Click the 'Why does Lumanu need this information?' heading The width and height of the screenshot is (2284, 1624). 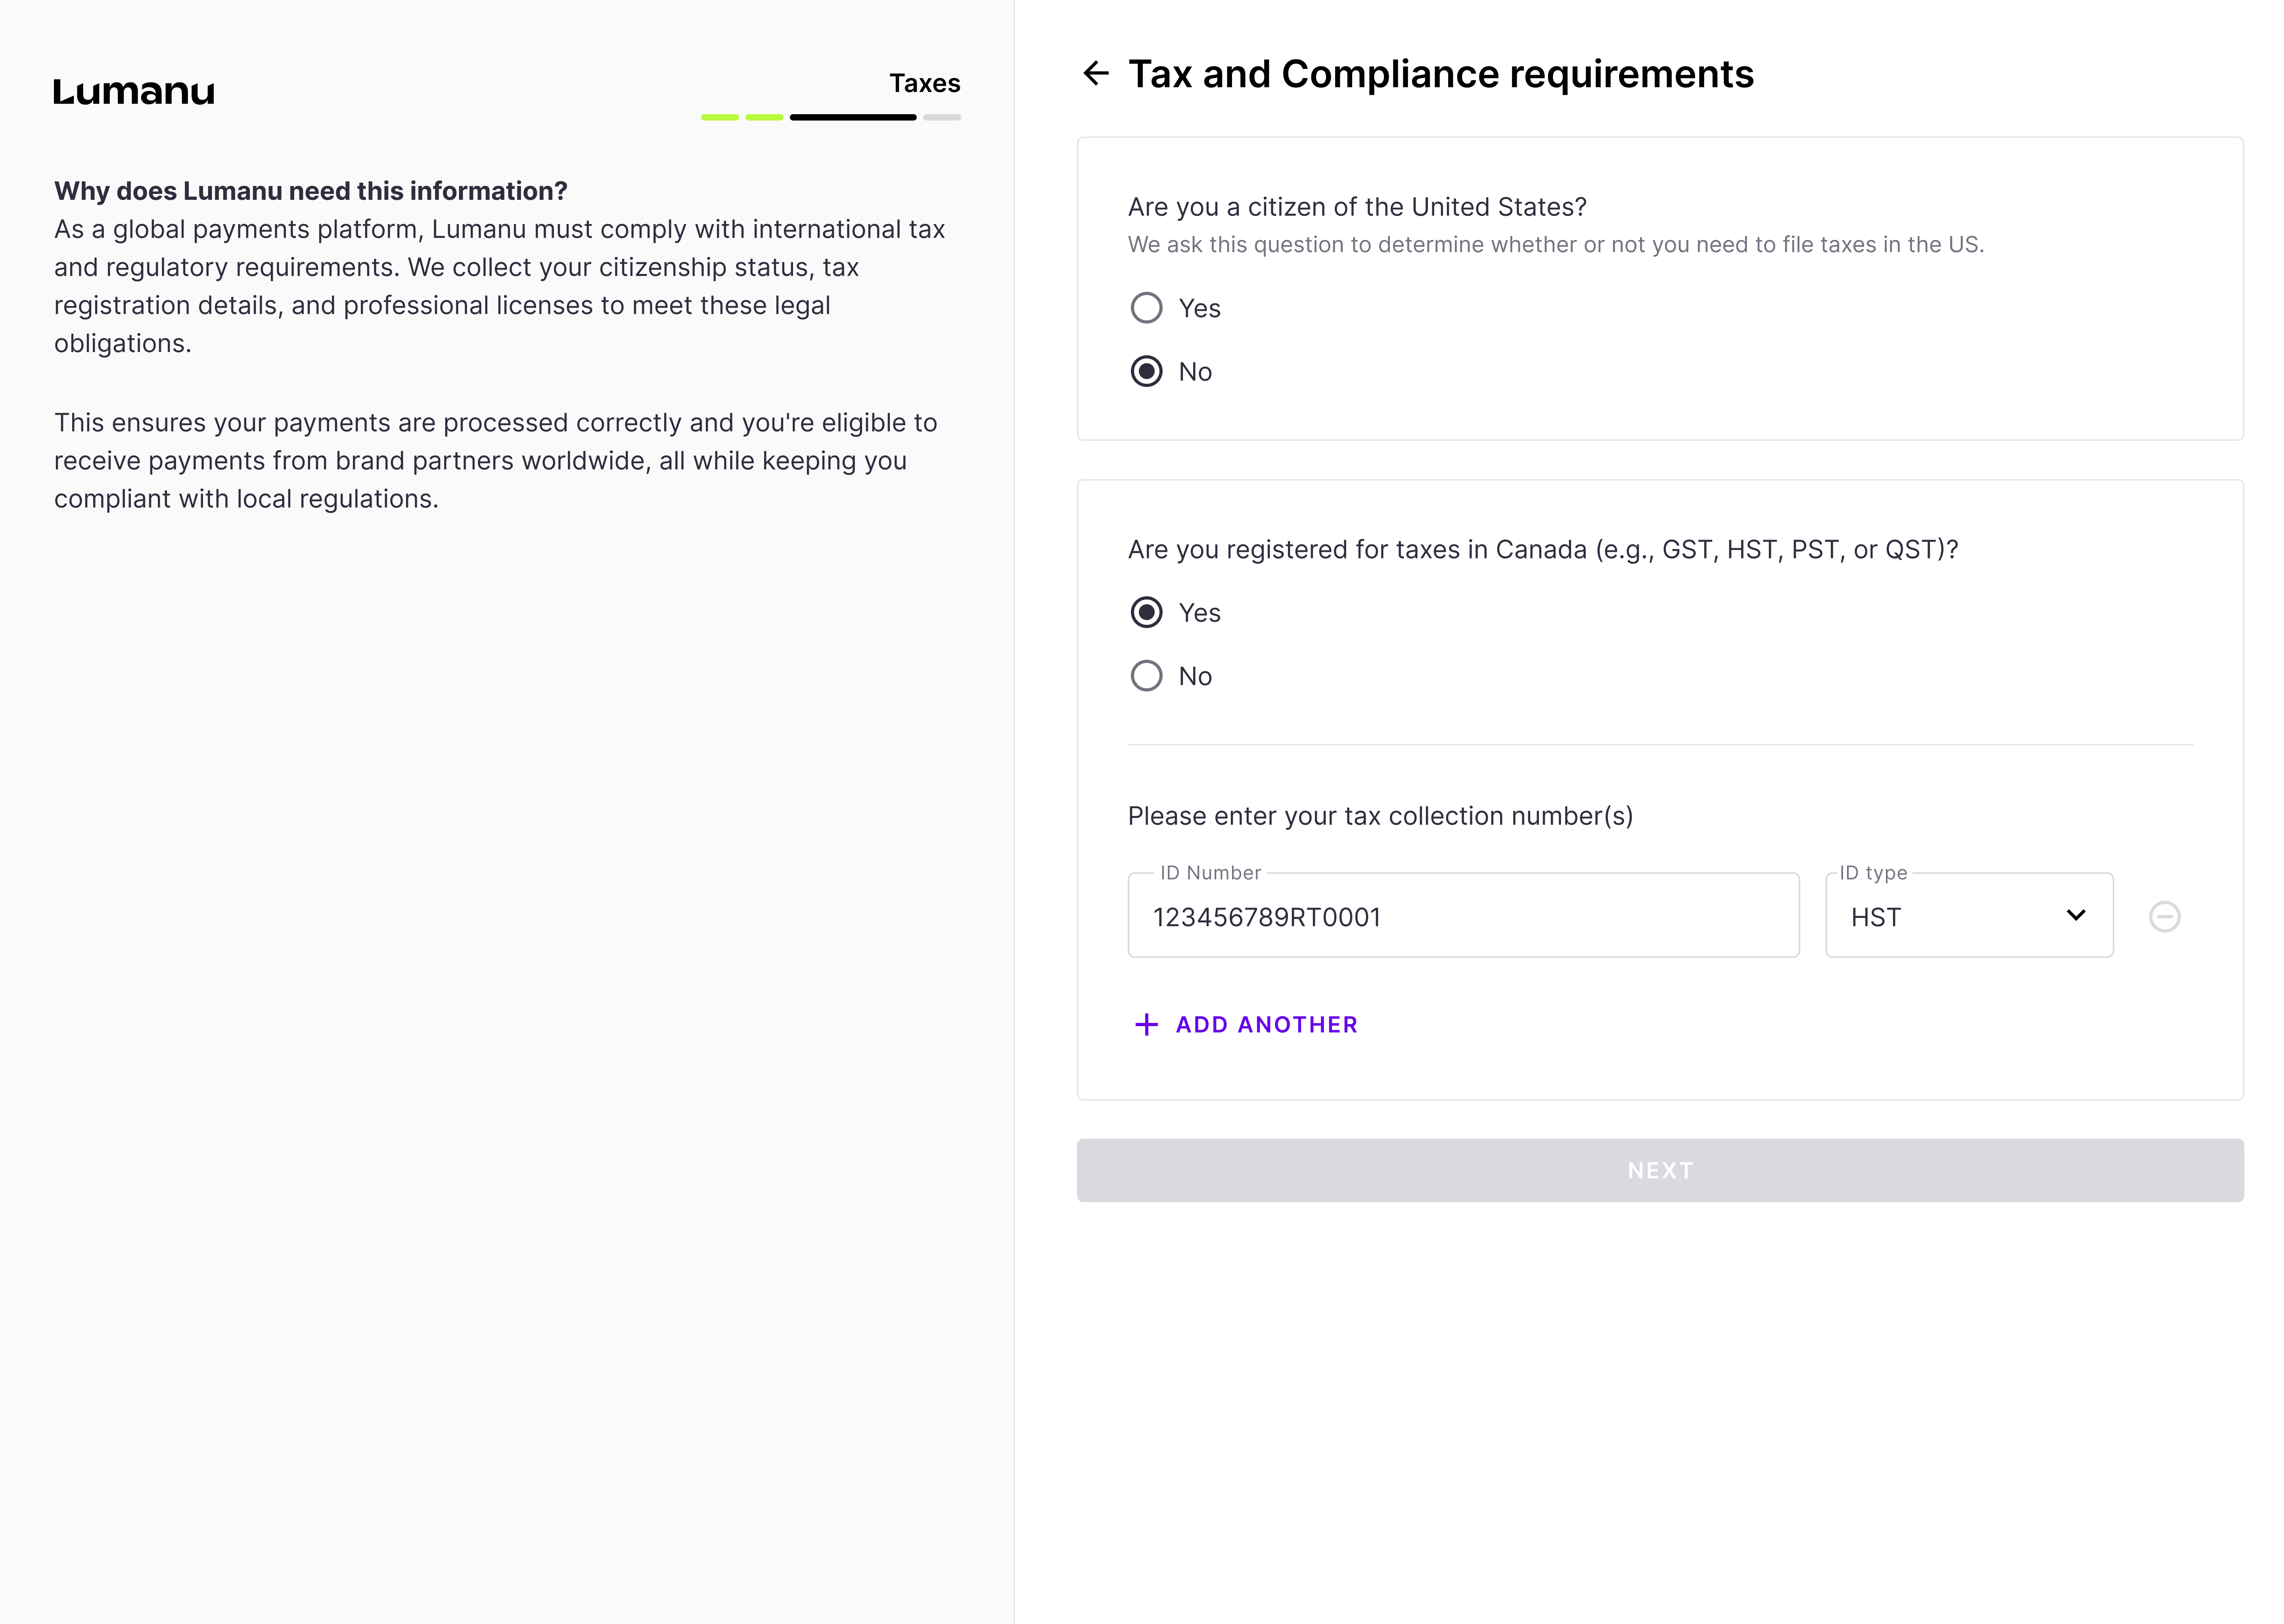tap(311, 191)
